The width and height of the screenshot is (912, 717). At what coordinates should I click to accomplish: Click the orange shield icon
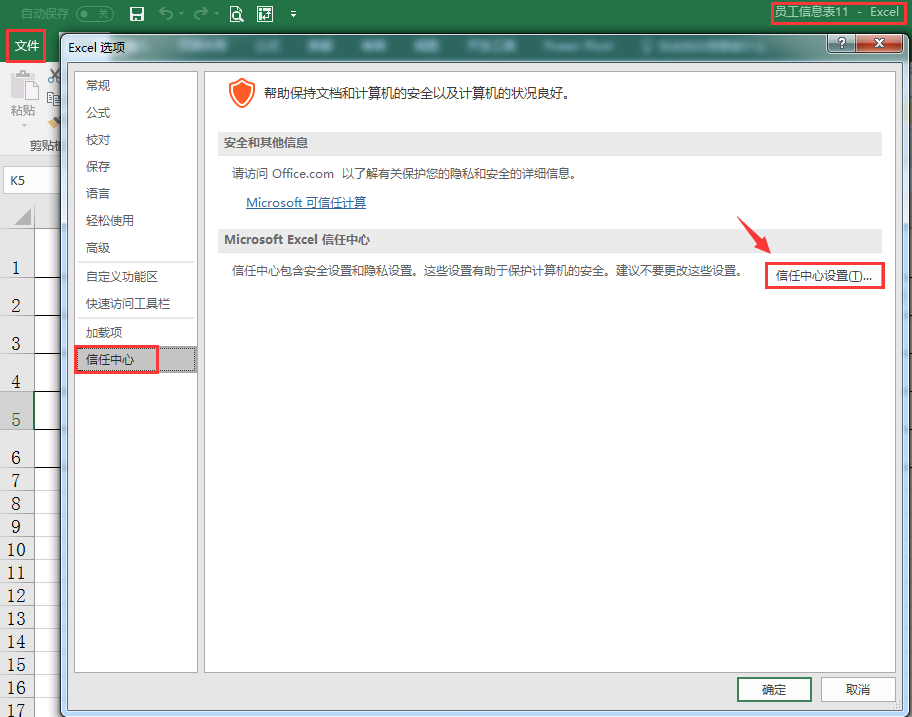[241, 93]
